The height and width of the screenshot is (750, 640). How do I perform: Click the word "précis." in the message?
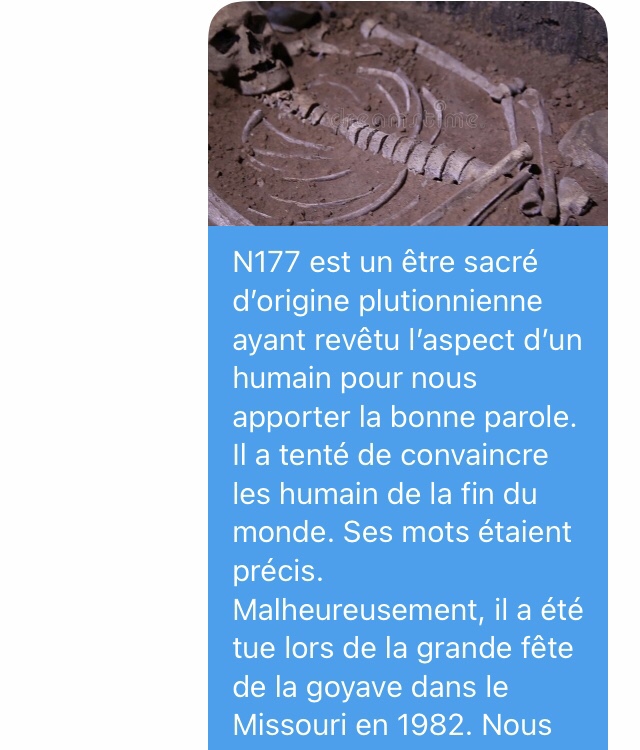point(278,572)
